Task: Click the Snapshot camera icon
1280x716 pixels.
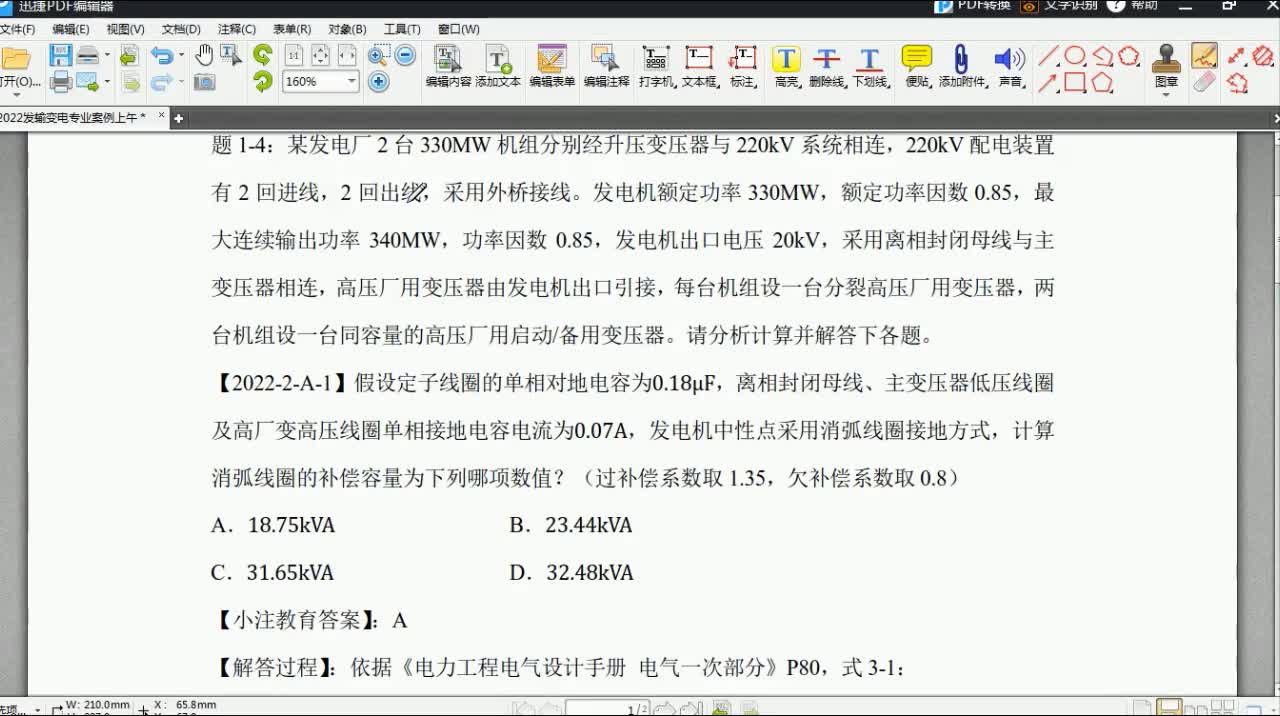Action: [205, 82]
